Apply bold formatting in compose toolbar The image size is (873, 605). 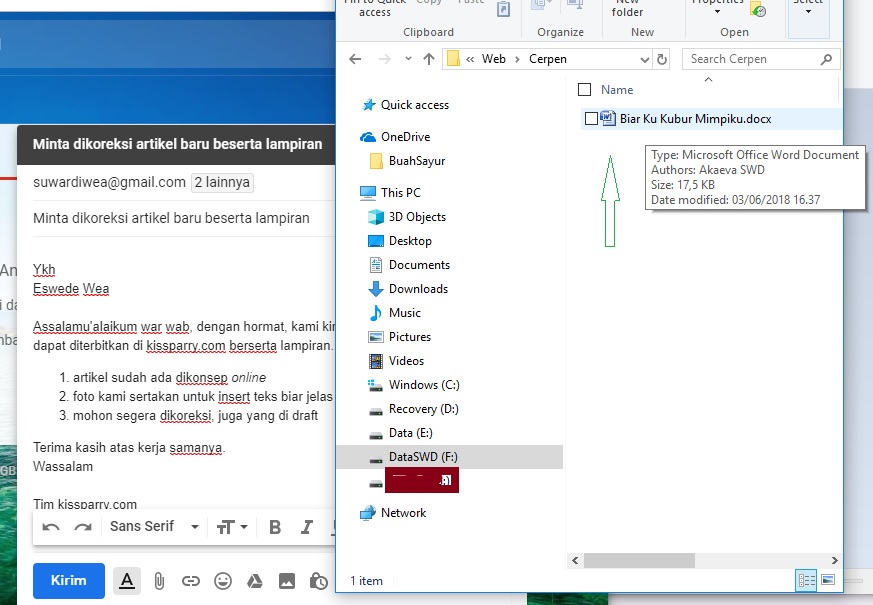point(275,527)
